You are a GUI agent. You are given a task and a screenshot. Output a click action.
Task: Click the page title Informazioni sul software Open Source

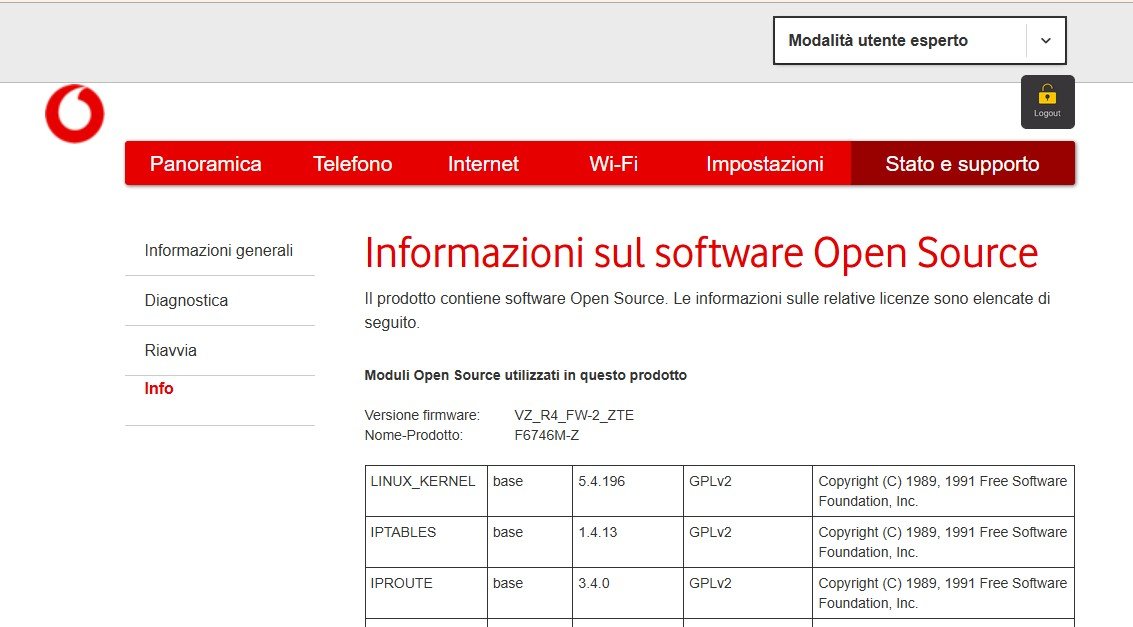click(x=701, y=253)
